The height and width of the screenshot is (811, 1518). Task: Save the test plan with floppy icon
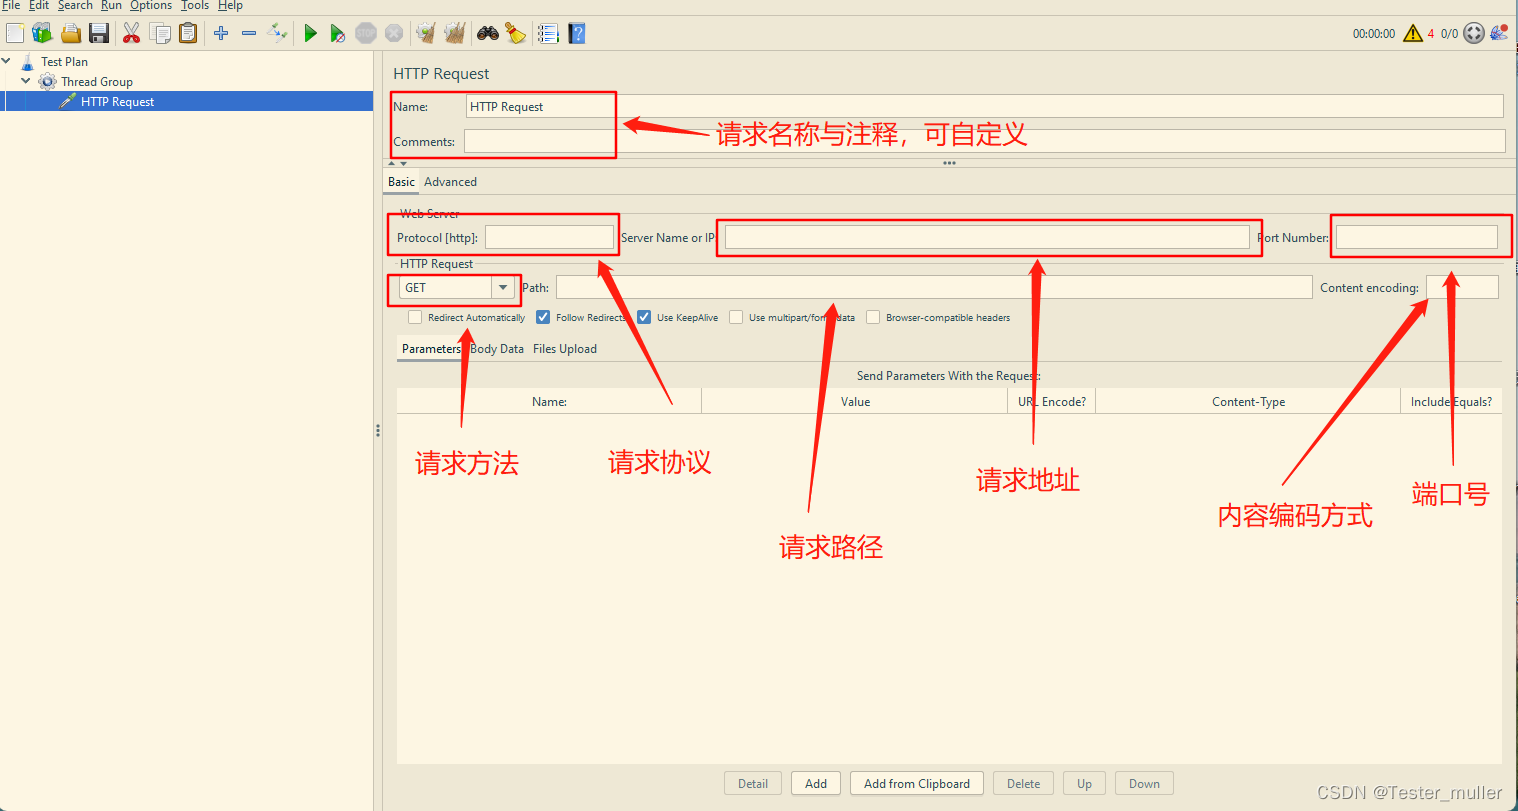98,33
